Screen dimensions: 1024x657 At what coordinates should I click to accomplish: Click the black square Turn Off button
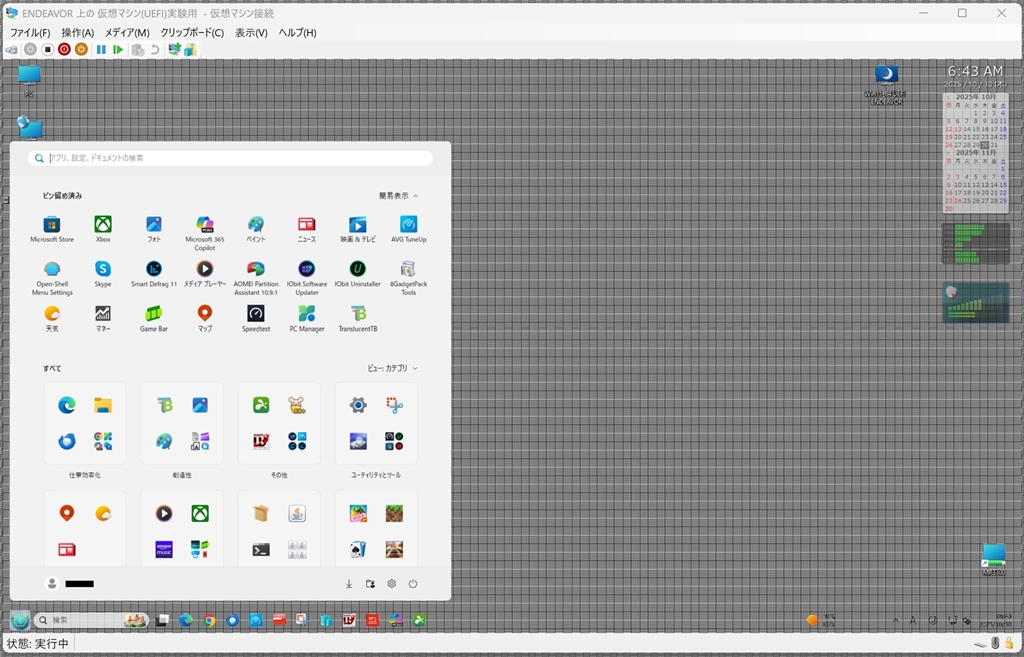[x=48, y=50]
